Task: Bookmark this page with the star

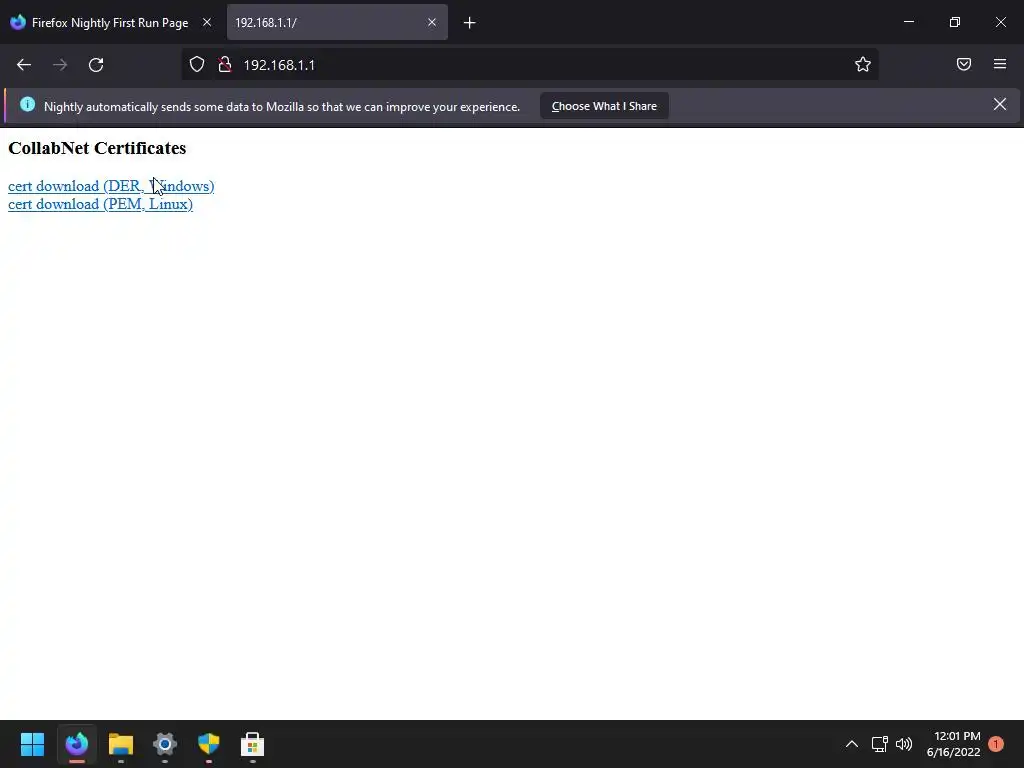Action: [863, 65]
